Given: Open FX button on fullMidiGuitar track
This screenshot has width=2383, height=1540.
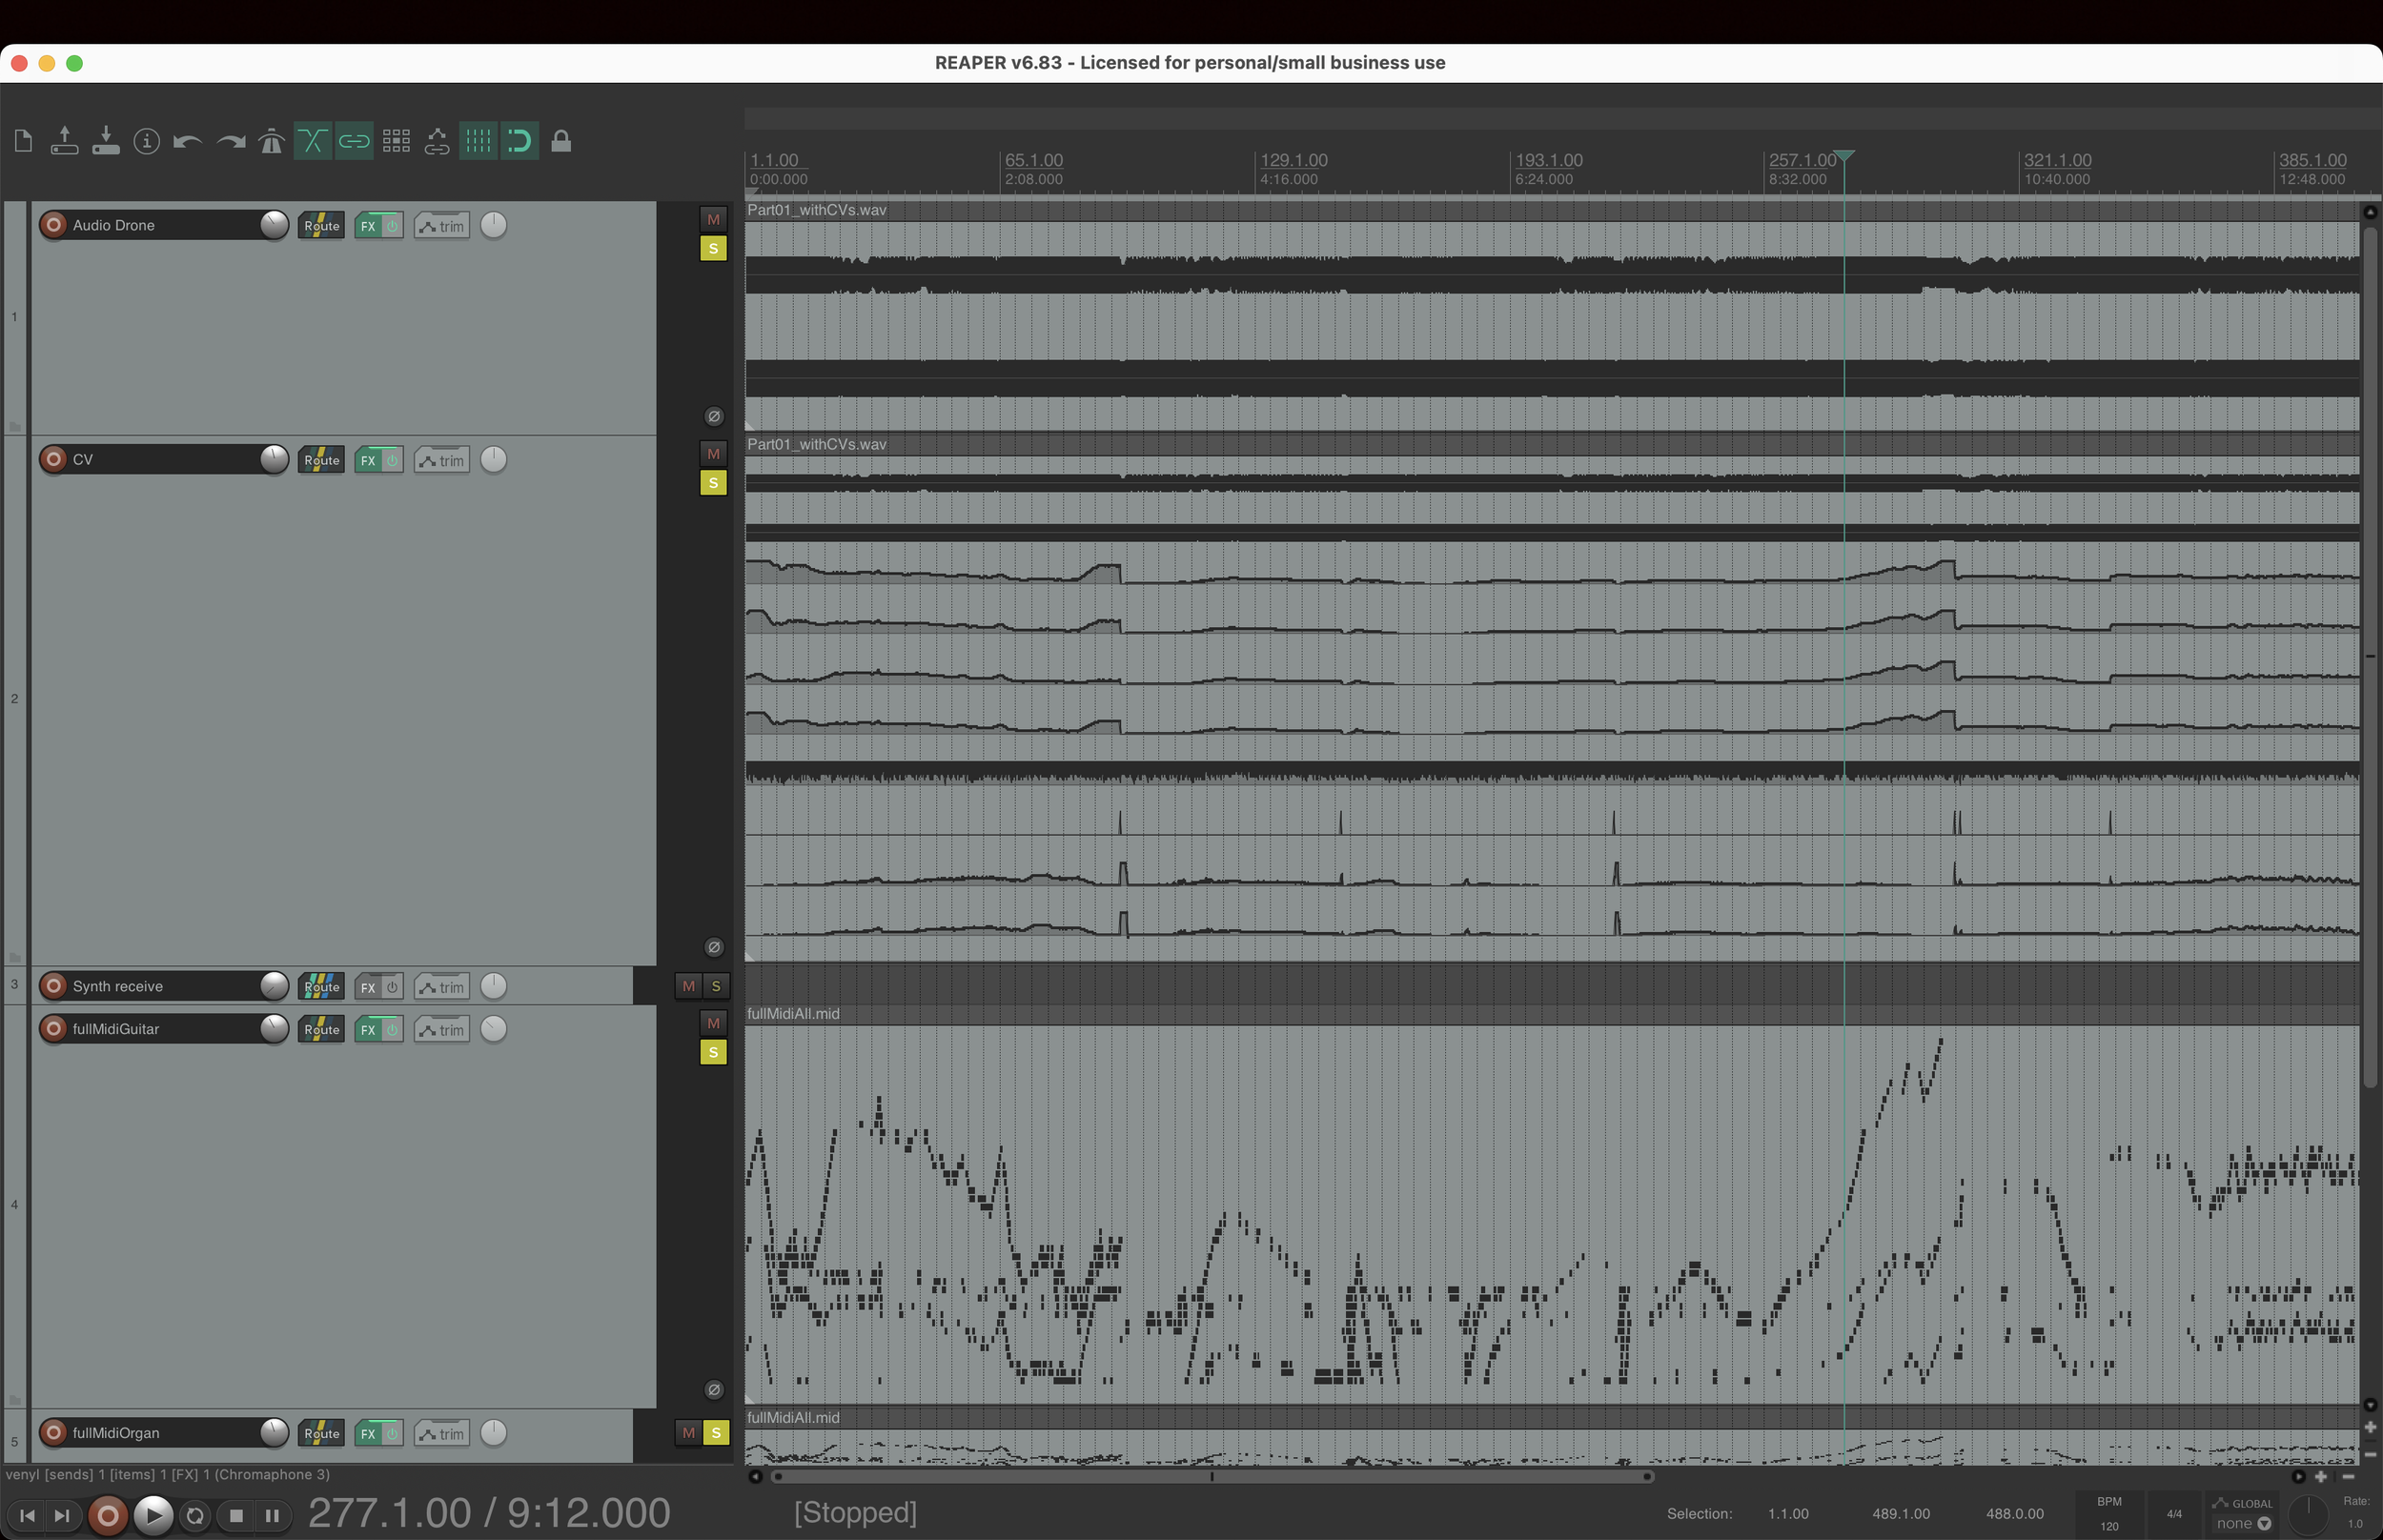Looking at the screenshot, I should pos(368,1030).
